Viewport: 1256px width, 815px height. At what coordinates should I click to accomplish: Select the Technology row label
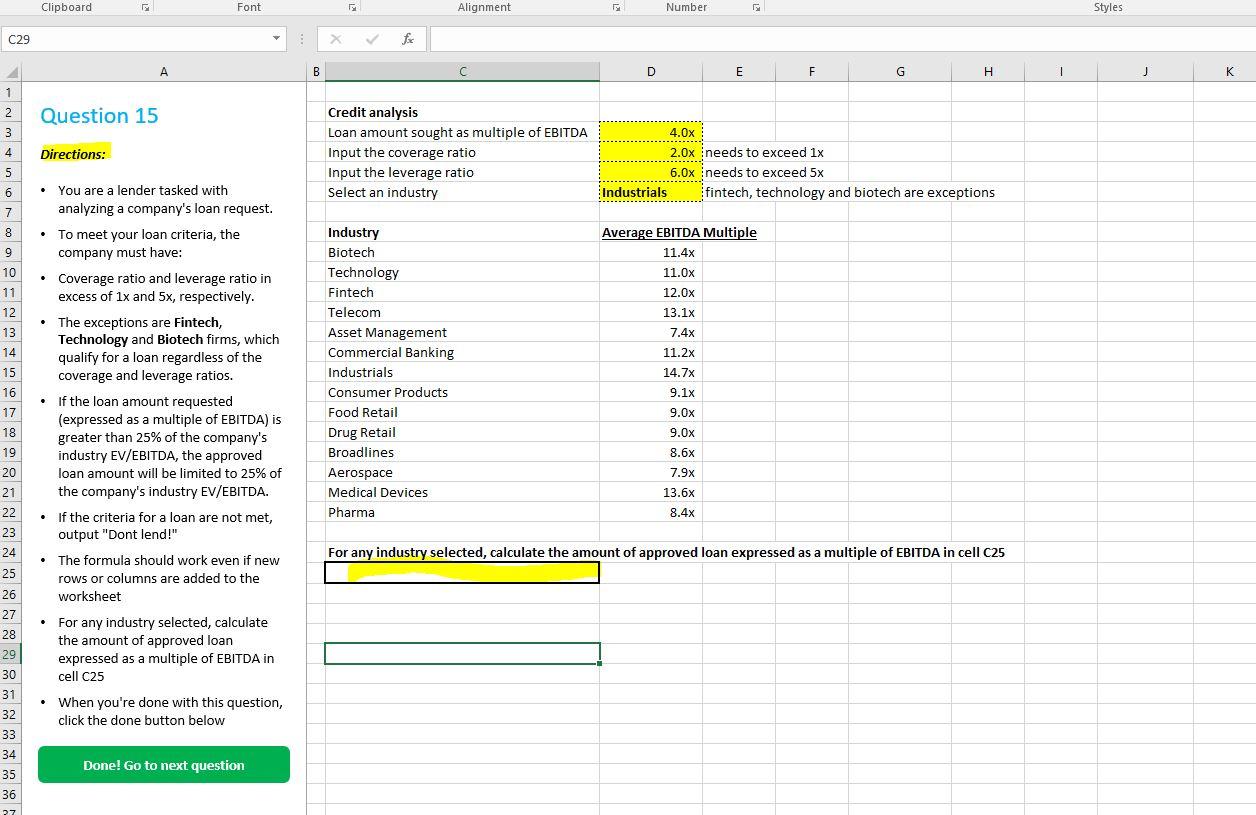click(x=363, y=272)
